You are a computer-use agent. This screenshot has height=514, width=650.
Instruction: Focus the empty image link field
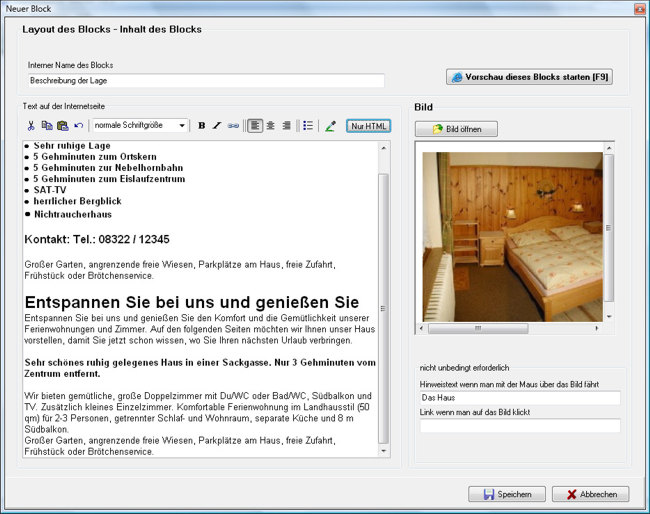(x=520, y=426)
